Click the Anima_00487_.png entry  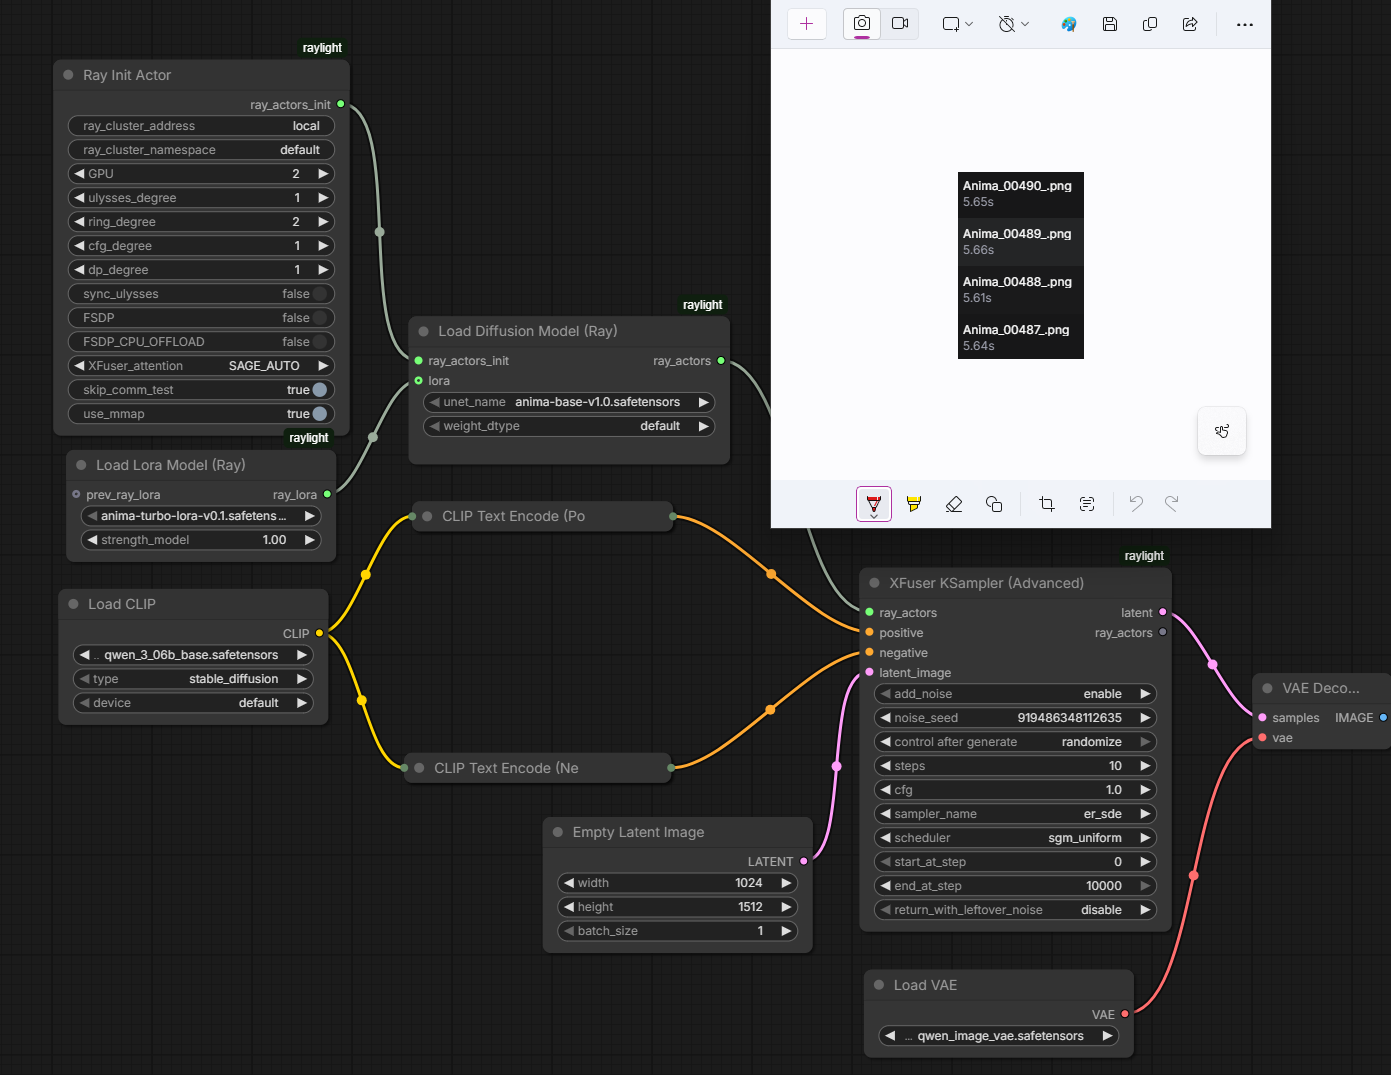[1020, 338]
